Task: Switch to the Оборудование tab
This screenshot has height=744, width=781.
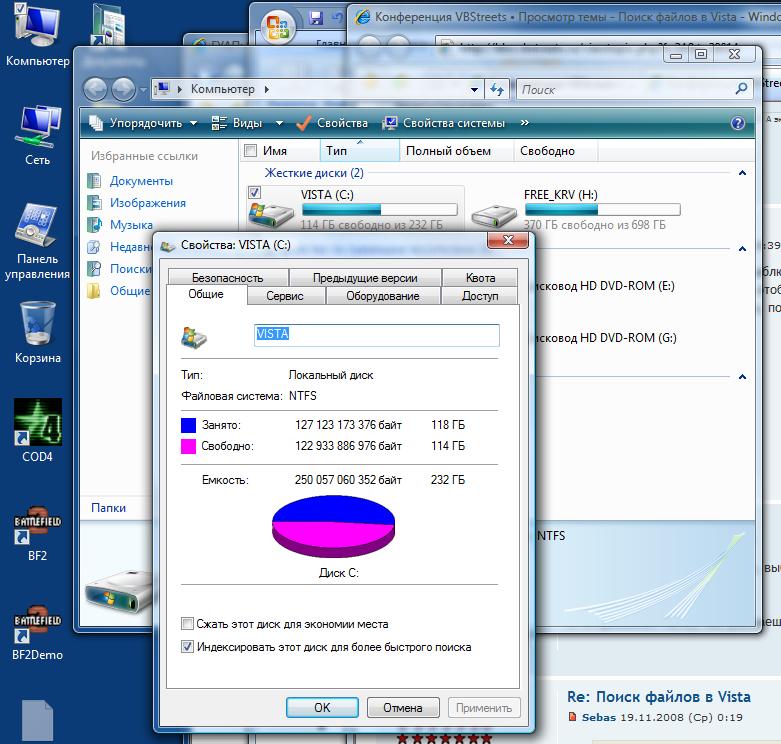Action: point(383,295)
